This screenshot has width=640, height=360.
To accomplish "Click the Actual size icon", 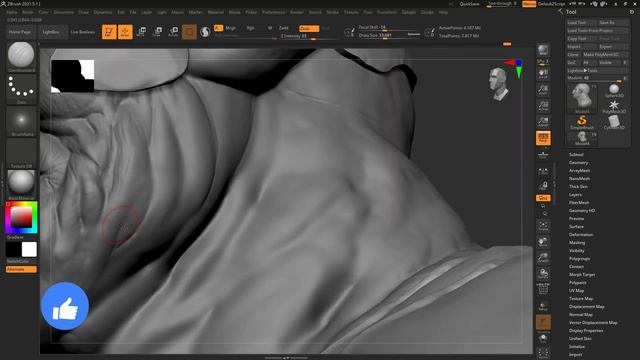I will 543,106.
